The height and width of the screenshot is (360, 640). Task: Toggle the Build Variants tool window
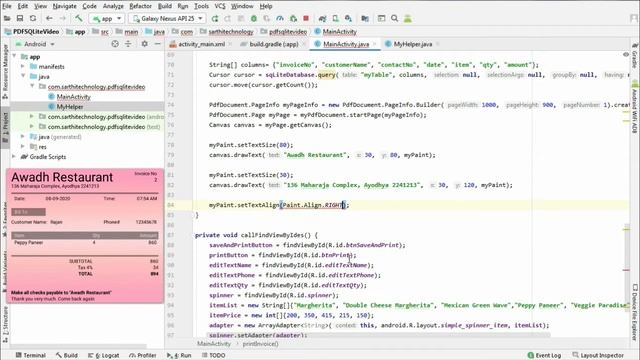pyautogui.click(x=5, y=271)
